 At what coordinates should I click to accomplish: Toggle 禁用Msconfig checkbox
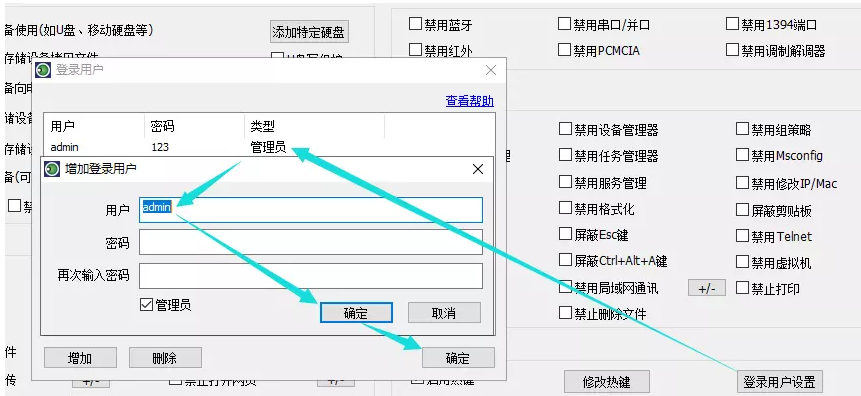pos(742,155)
